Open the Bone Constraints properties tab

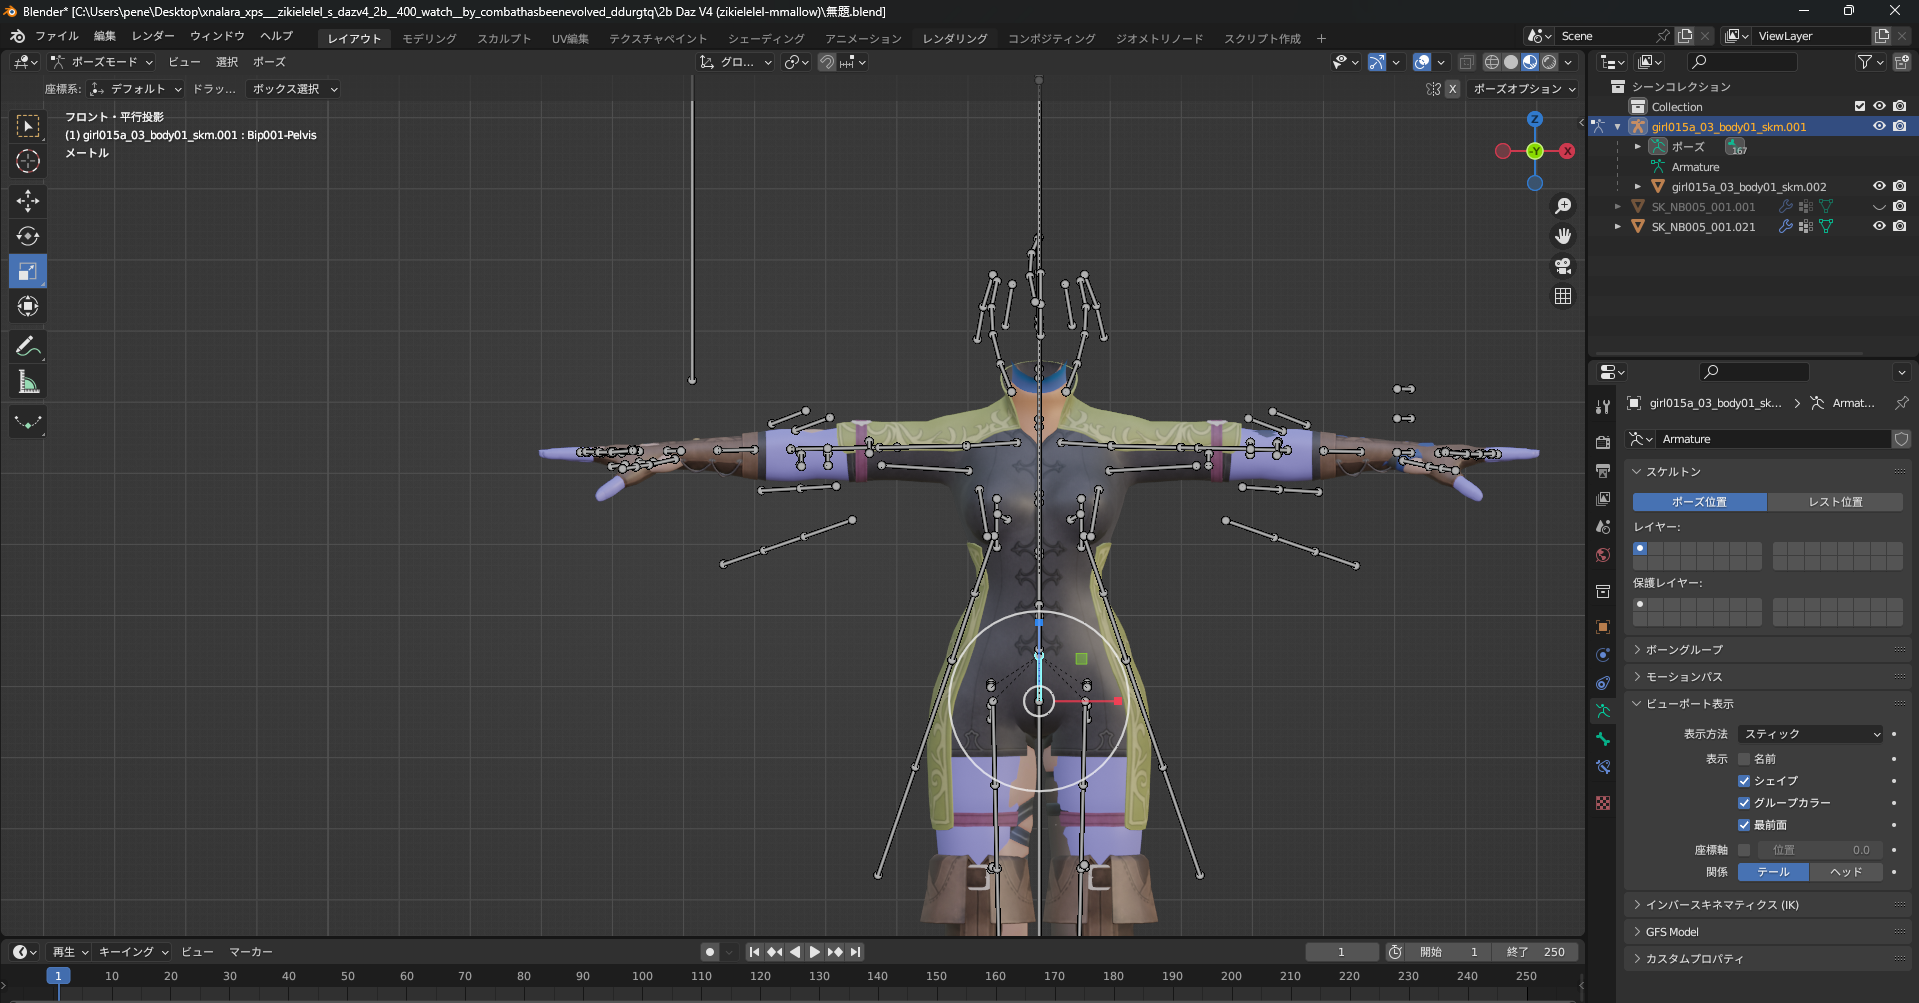1603,767
